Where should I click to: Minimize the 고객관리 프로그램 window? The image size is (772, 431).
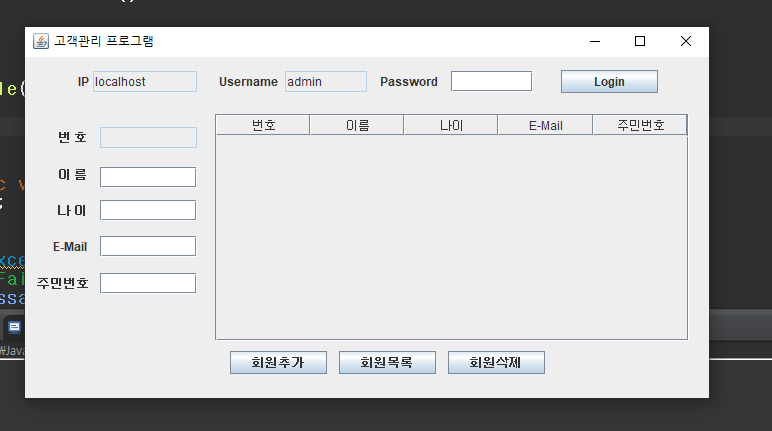(x=595, y=41)
